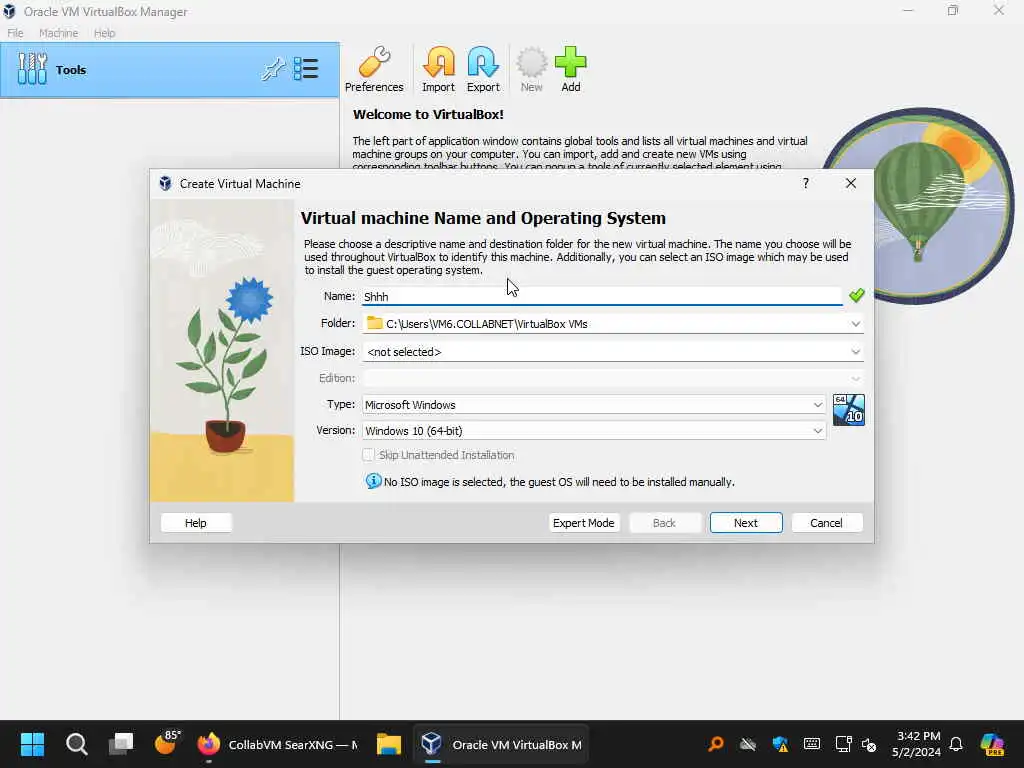The height and width of the screenshot is (768, 1024).
Task: Click the tray muted volume icon
Action: pyautogui.click(x=869, y=744)
